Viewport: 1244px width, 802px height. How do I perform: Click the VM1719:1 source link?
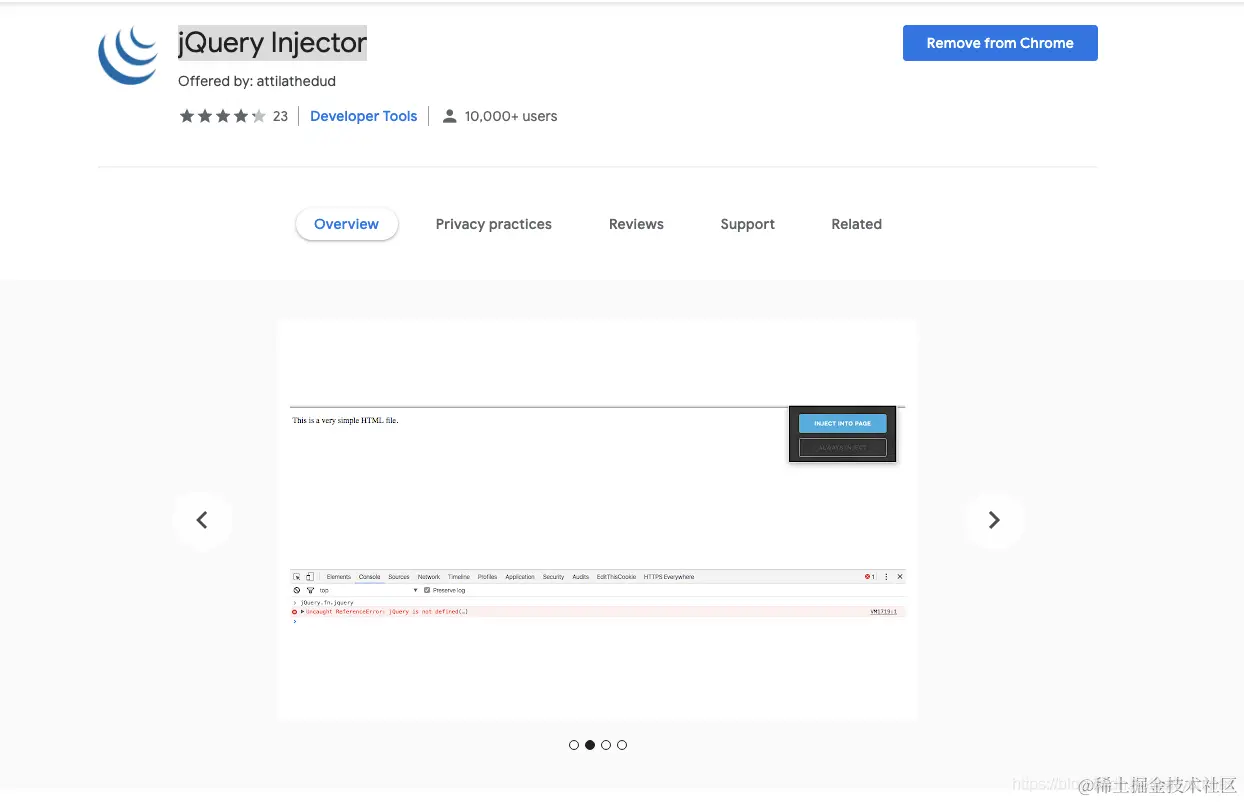[x=883, y=611]
